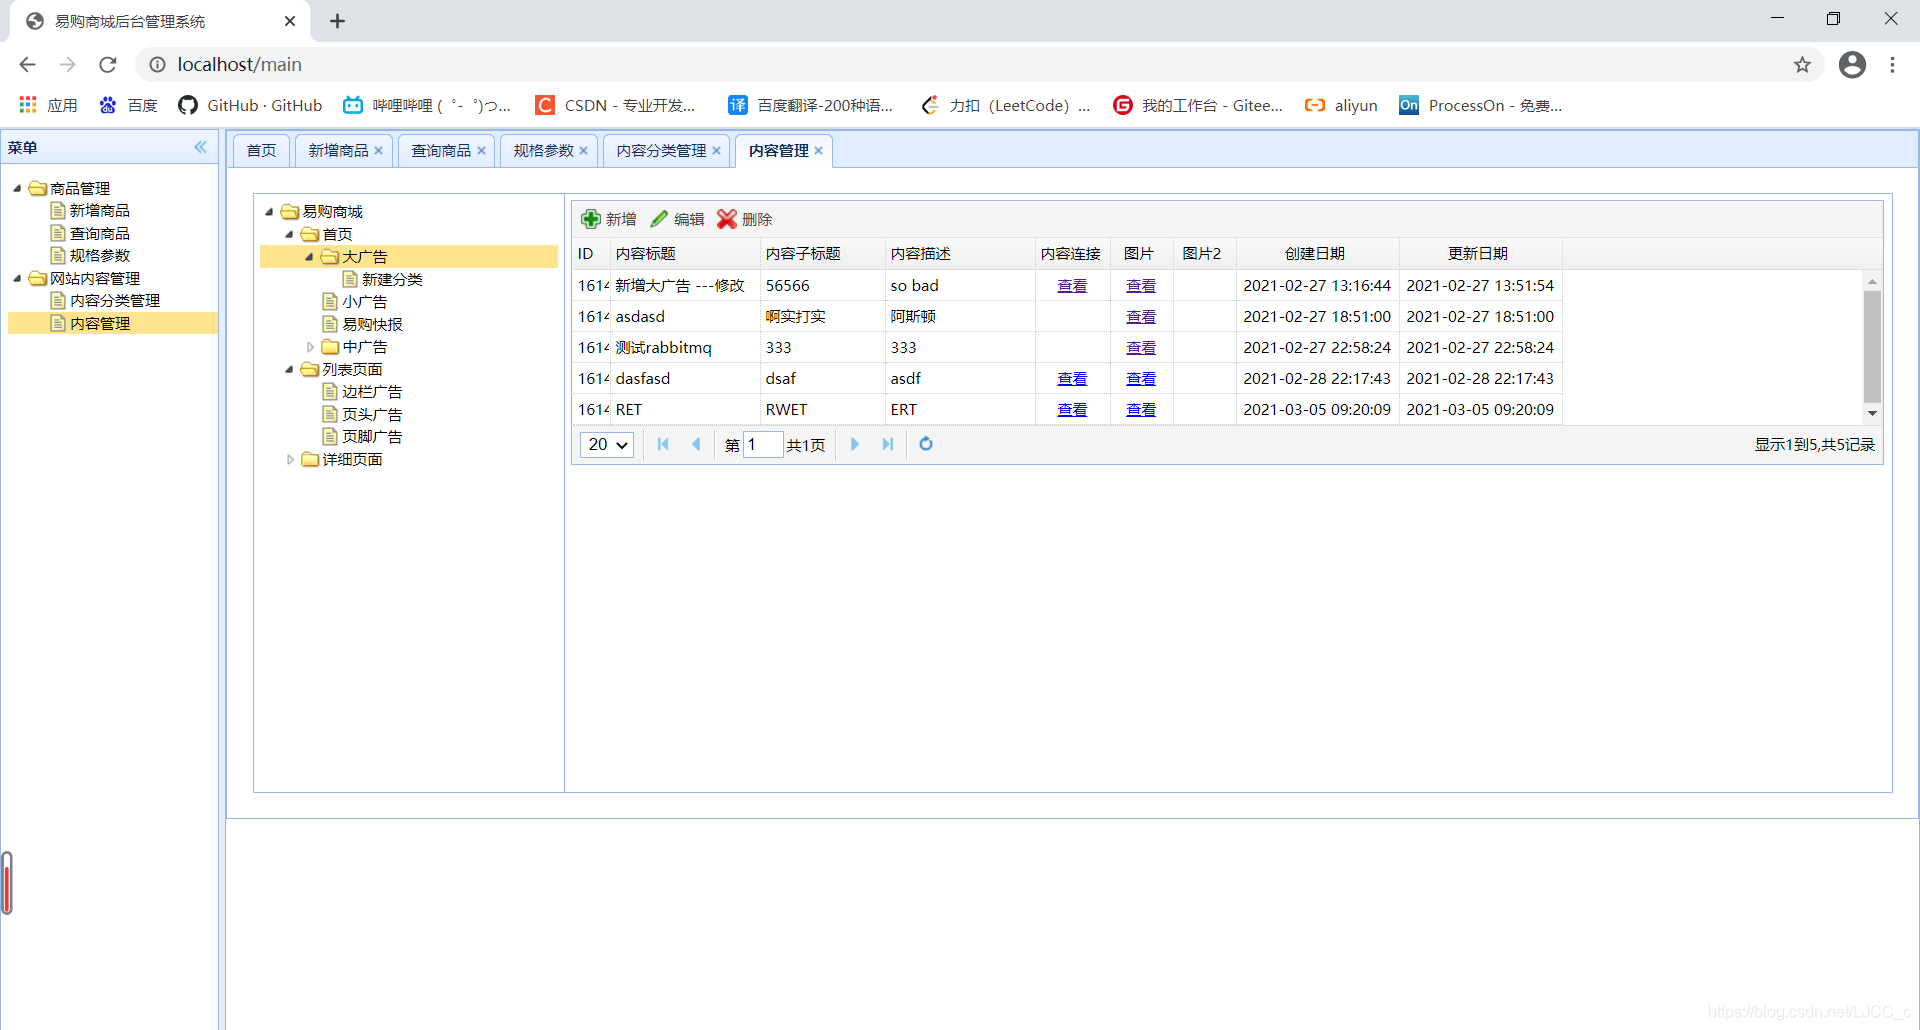Screen dimensions: 1920x1030
Task: Go back in the browser
Action: 27,65
